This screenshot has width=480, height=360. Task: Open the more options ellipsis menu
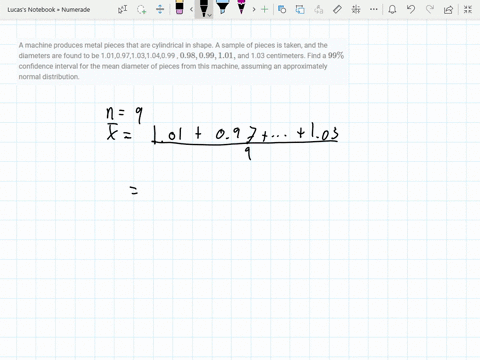click(374, 9)
